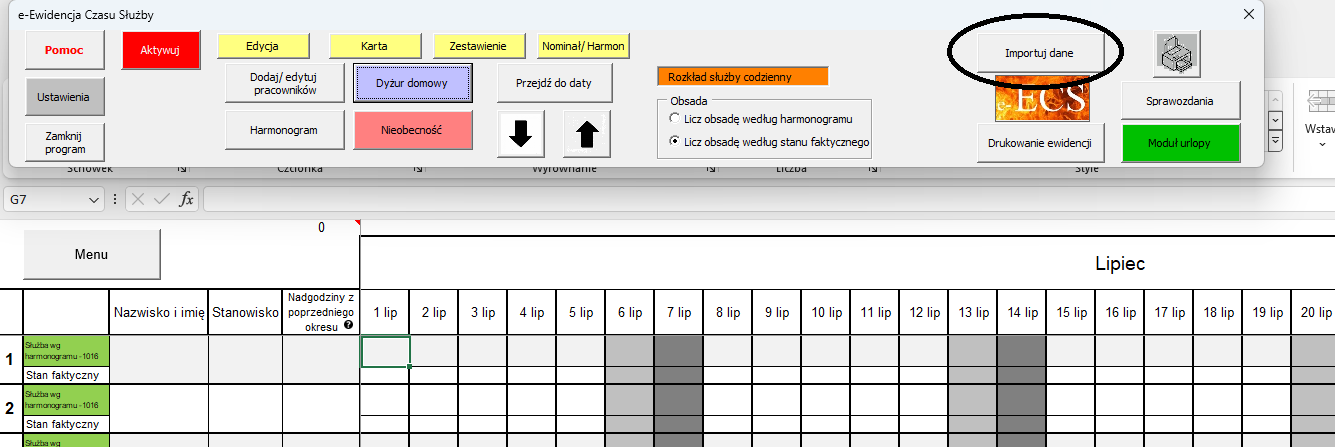Image resolution: width=1335 pixels, height=447 pixels.
Task: Click the Dyżur domowy button
Action: click(x=411, y=83)
